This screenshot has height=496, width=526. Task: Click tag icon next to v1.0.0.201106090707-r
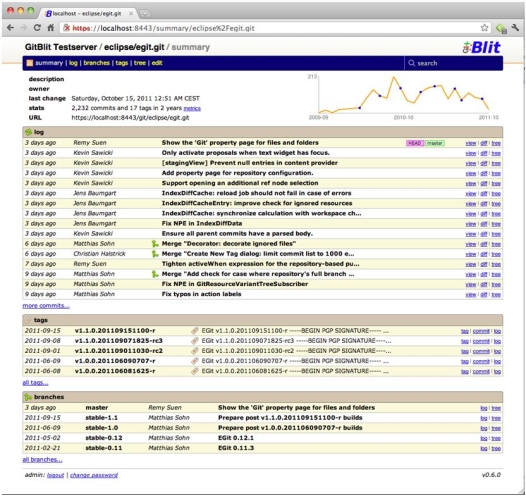195,361
